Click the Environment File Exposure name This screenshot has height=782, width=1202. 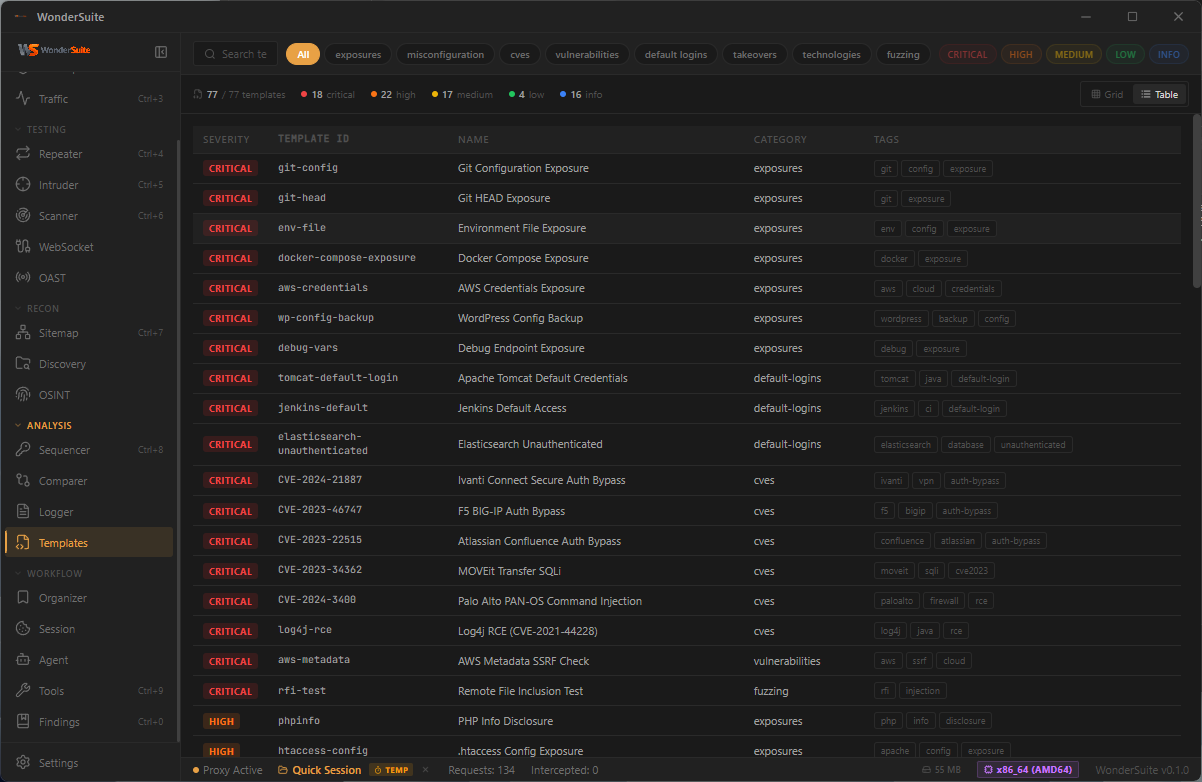point(522,228)
